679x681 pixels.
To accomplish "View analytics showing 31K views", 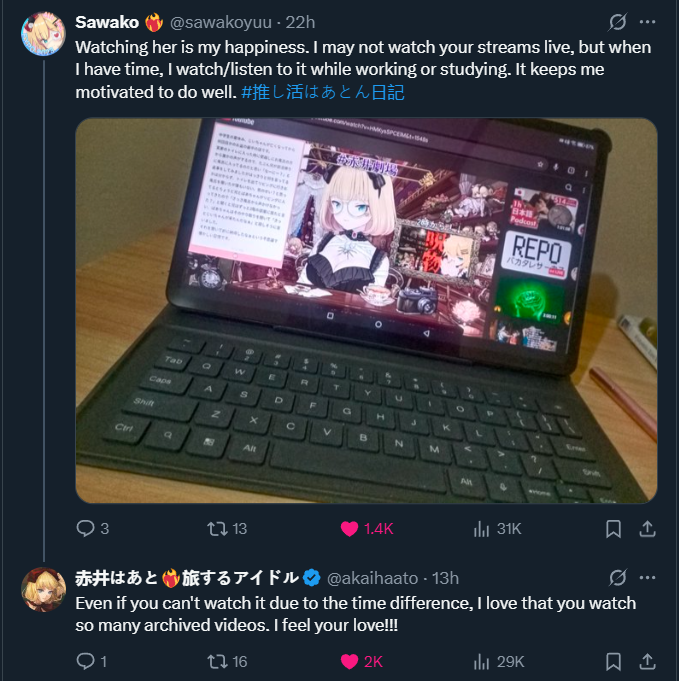I will point(481,529).
